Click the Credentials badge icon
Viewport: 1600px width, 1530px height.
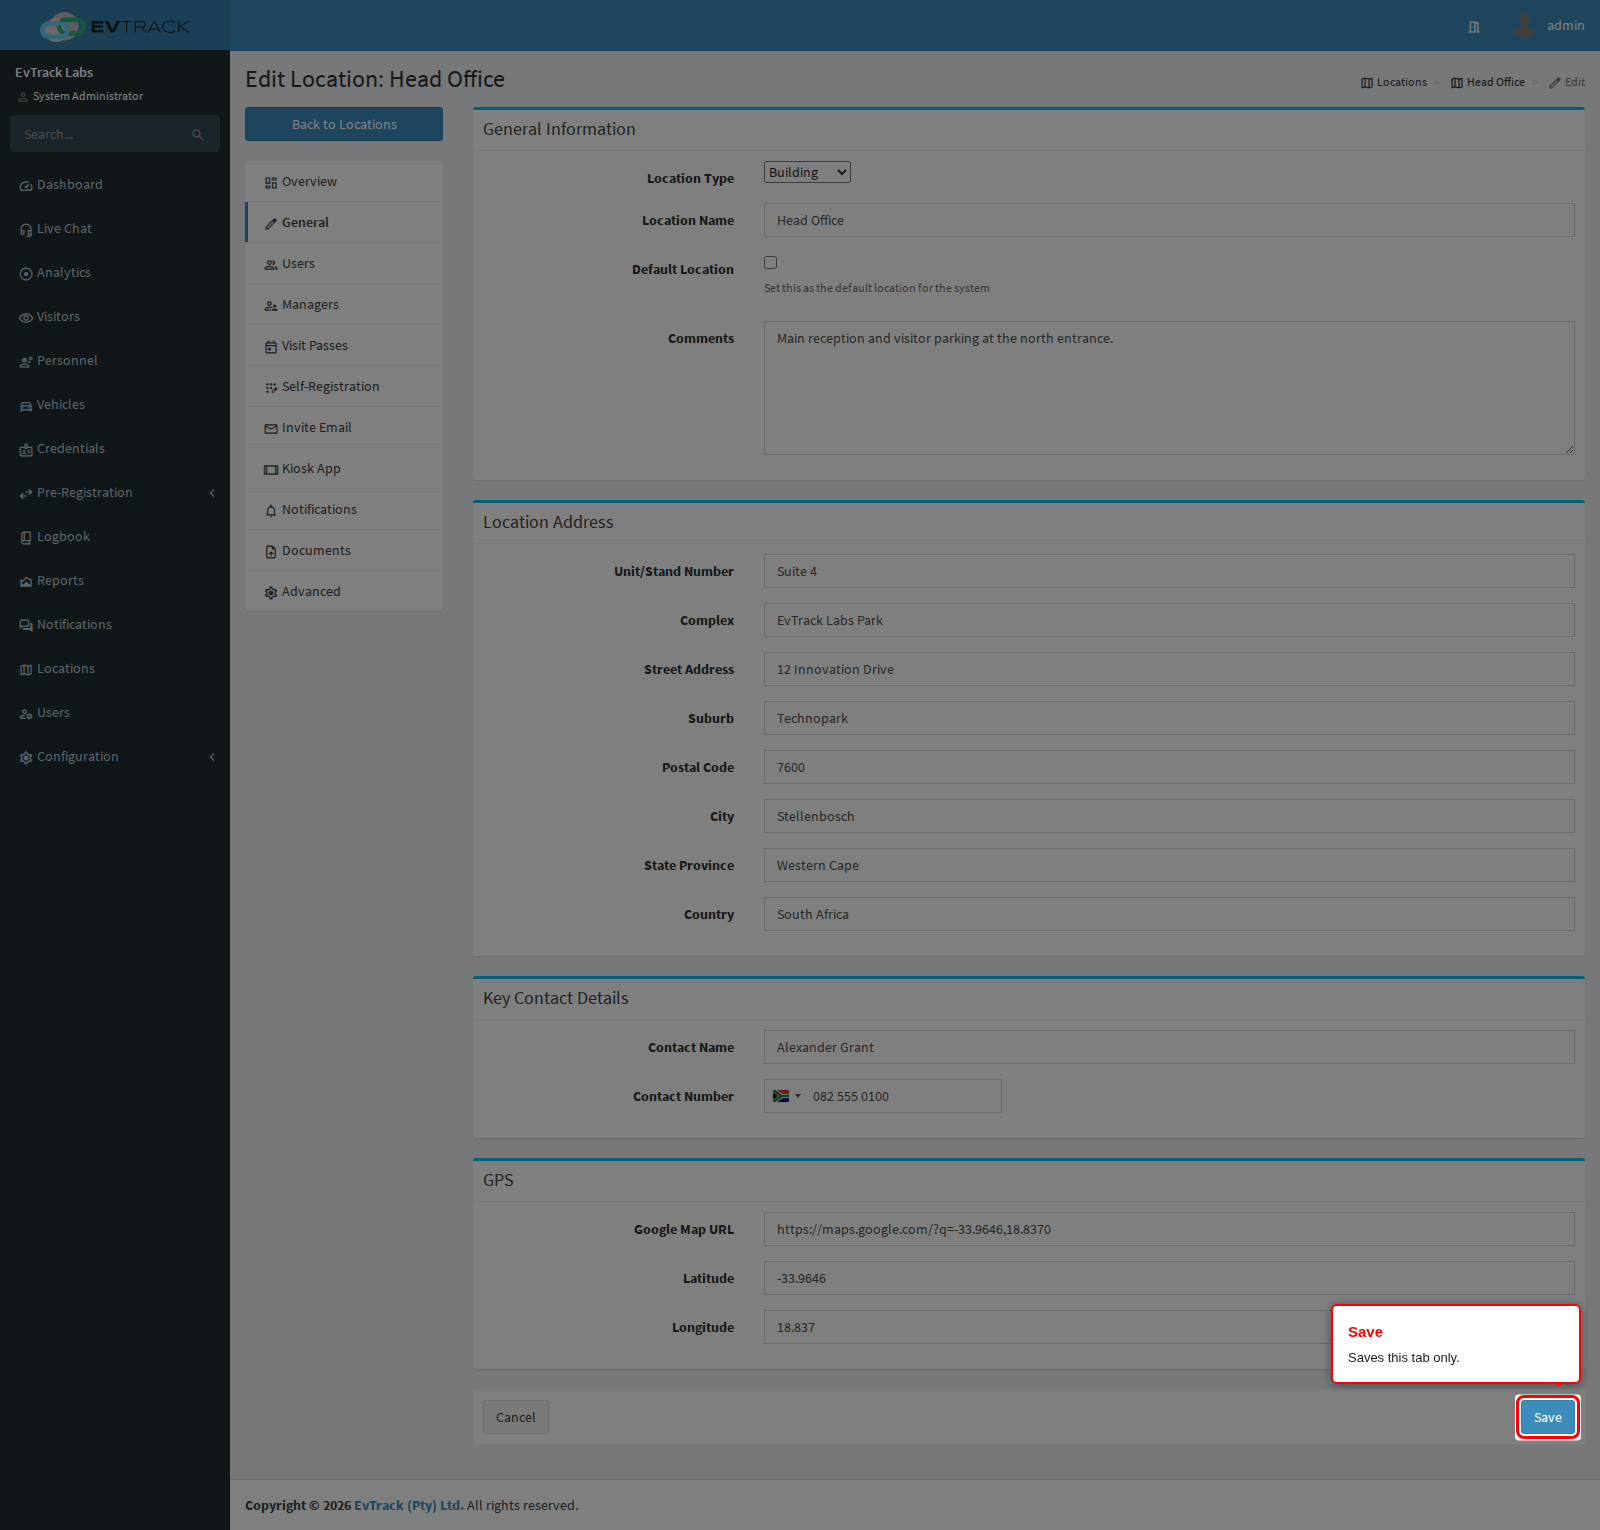point(26,450)
